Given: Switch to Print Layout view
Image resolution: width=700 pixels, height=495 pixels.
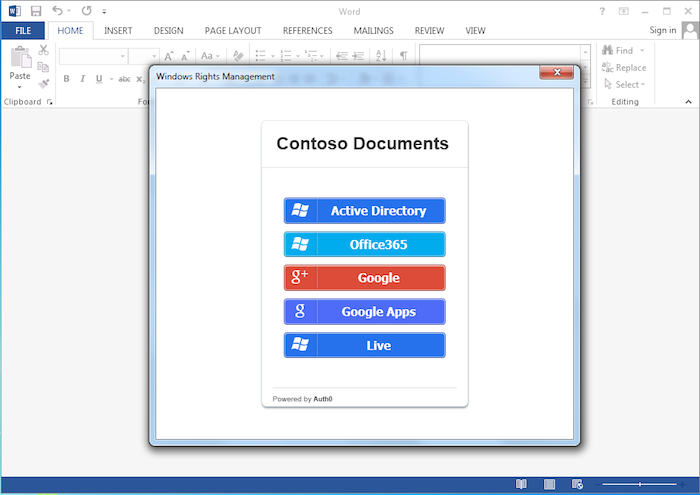Looking at the screenshot, I should [x=550, y=484].
